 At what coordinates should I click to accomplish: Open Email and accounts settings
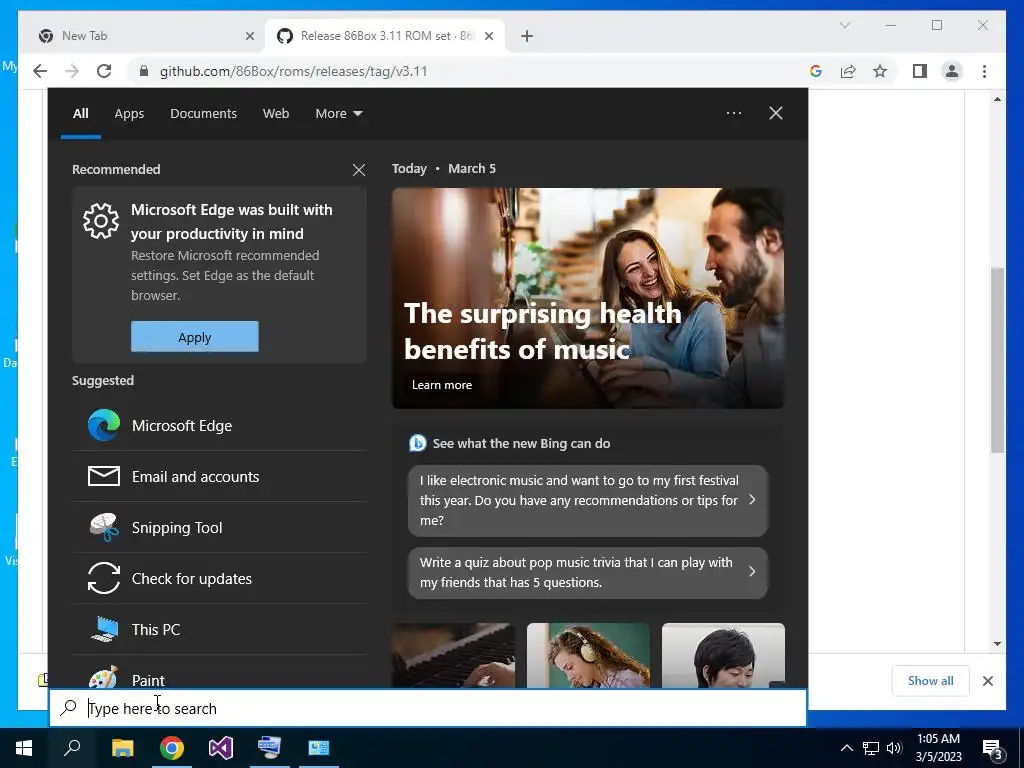click(219, 477)
